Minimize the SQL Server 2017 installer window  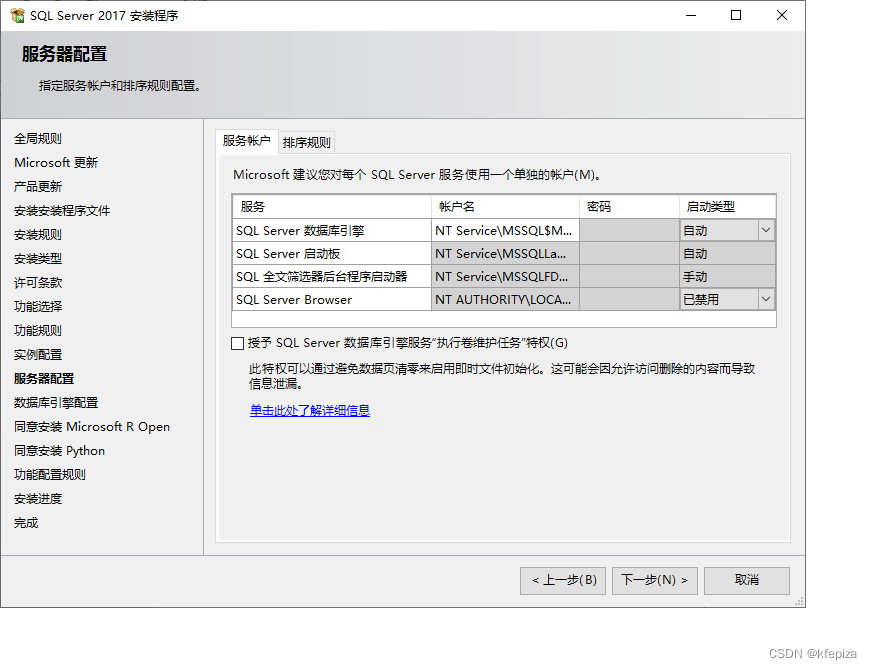[x=691, y=16]
